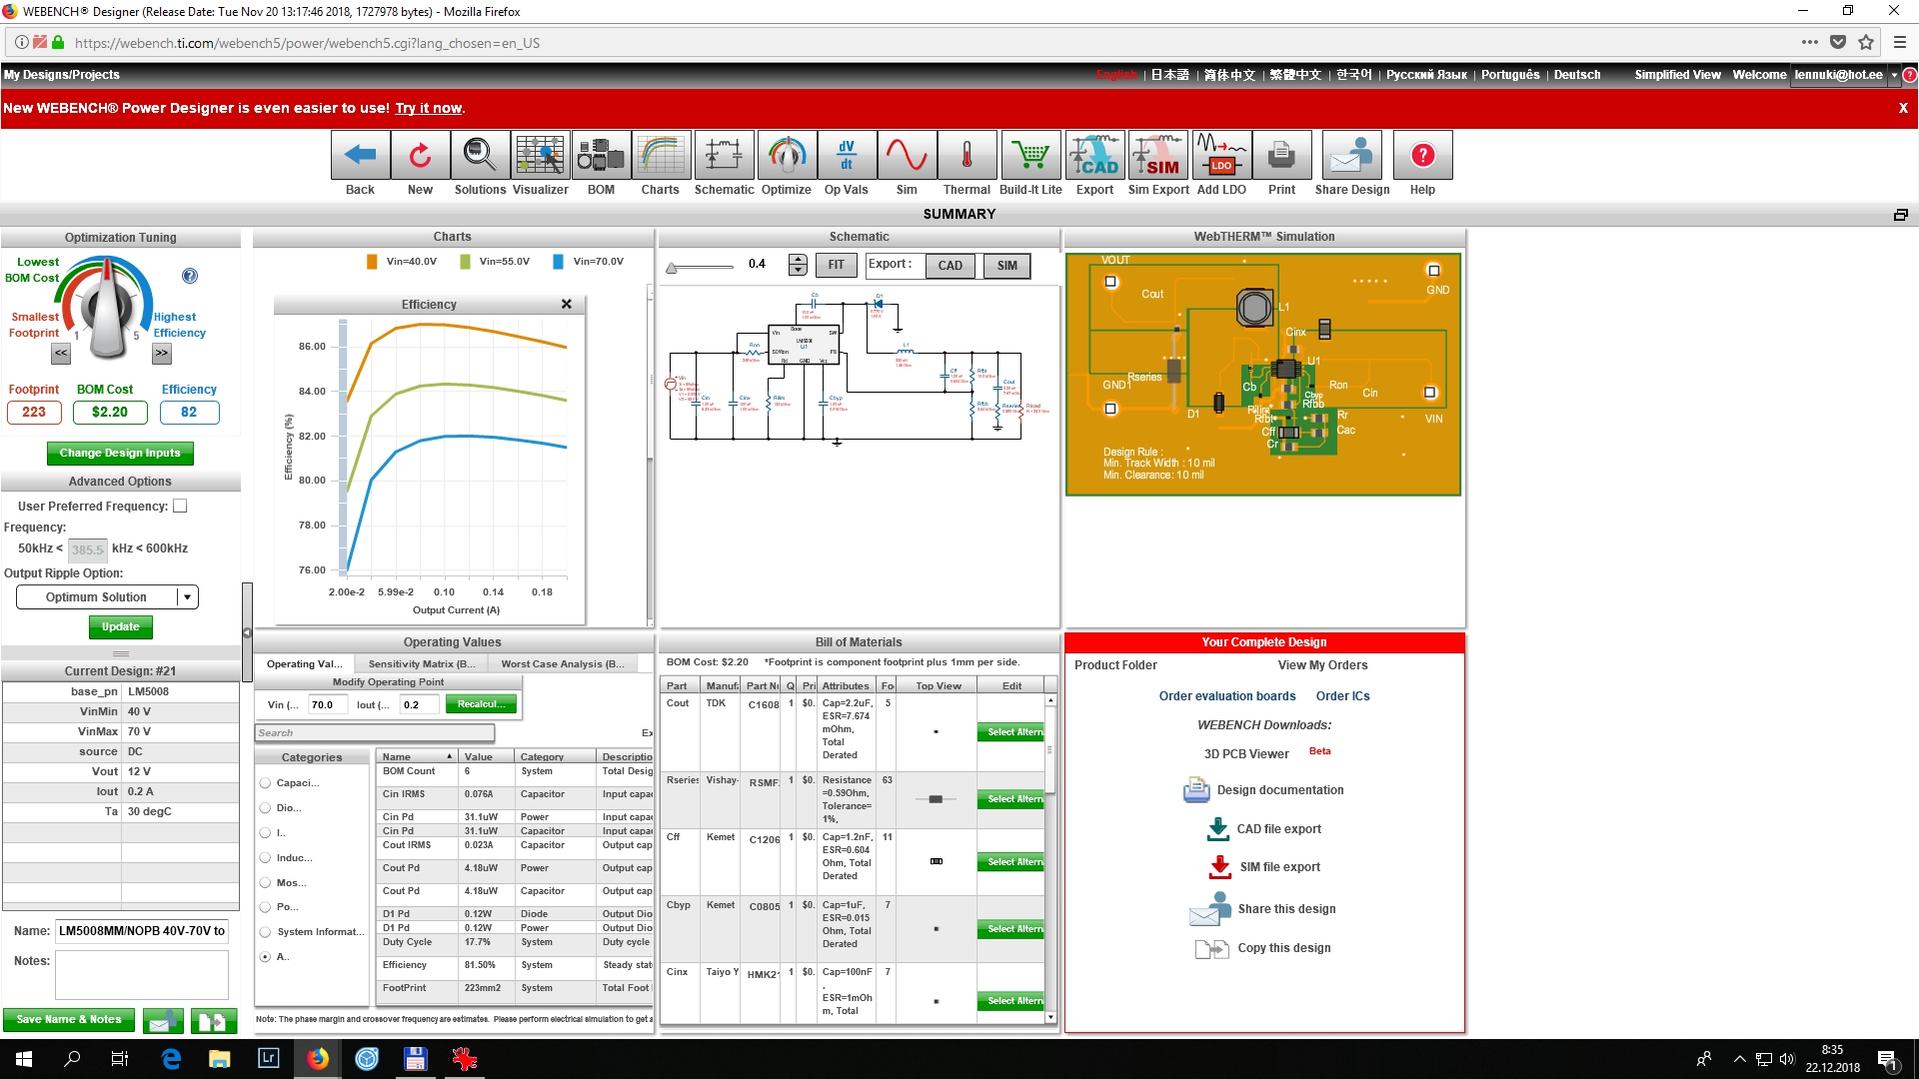1919x1079 pixels.
Task: Click the schematic zoom slider
Action: (x=700, y=267)
